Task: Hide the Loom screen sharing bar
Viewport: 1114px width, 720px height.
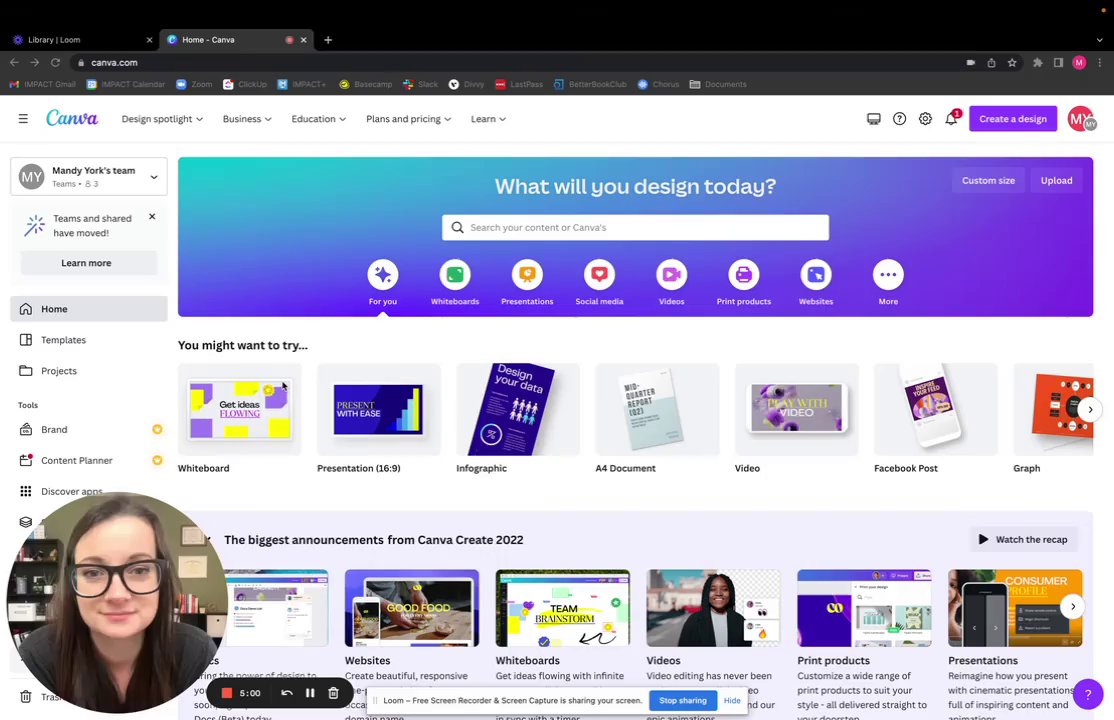Action: click(732, 700)
